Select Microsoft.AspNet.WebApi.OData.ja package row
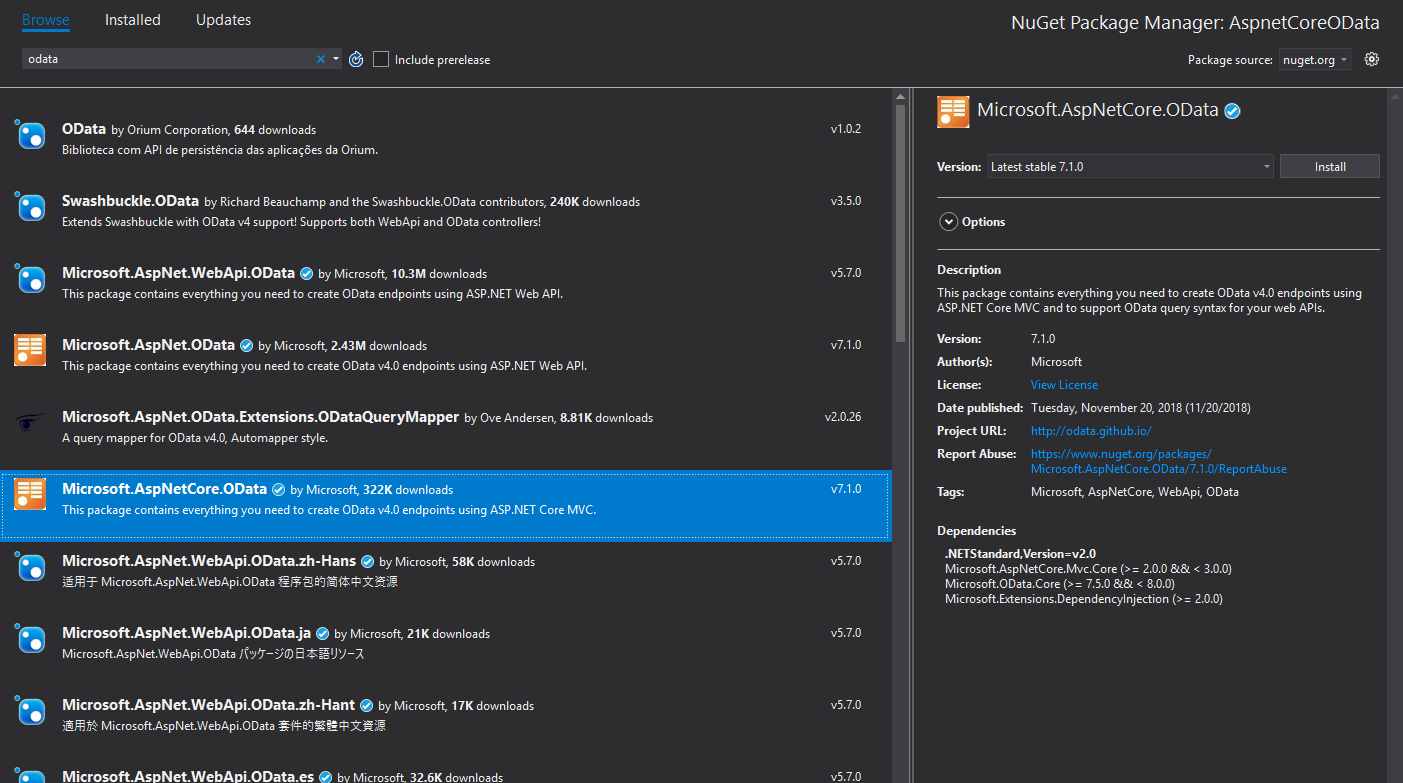 446,649
